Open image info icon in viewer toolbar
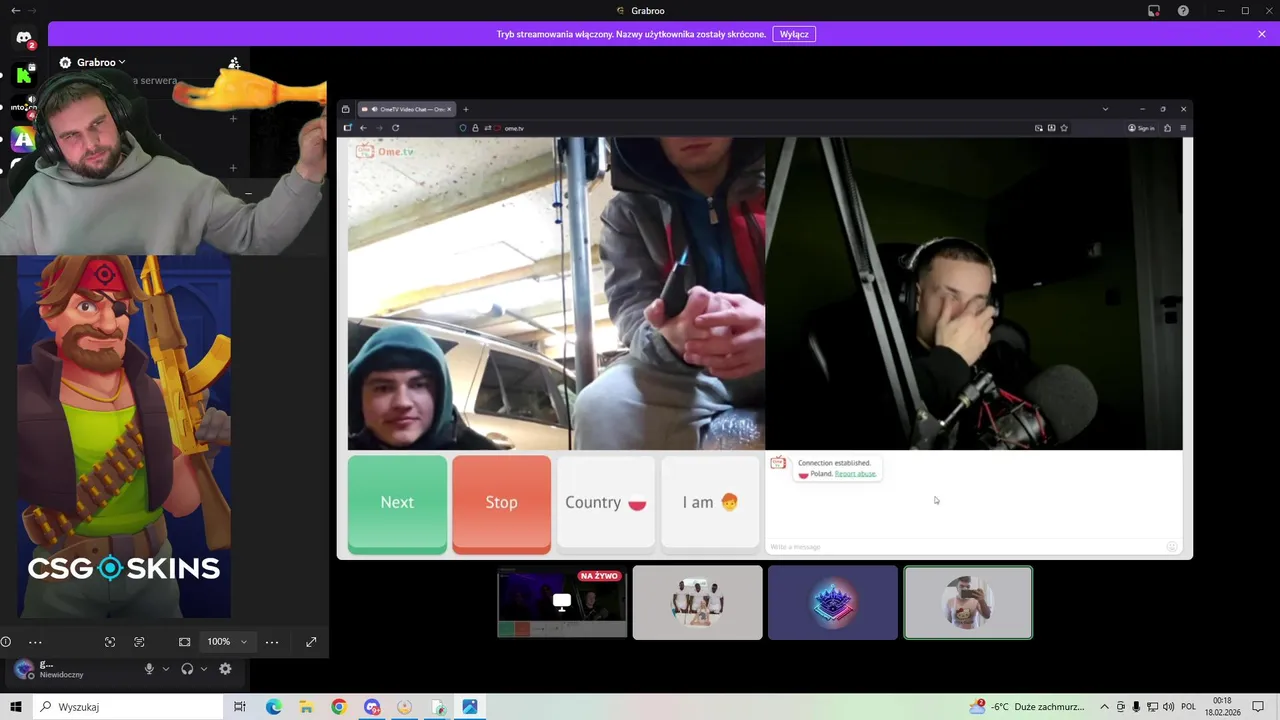The height and width of the screenshot is (720, 1280). point(6,642)
